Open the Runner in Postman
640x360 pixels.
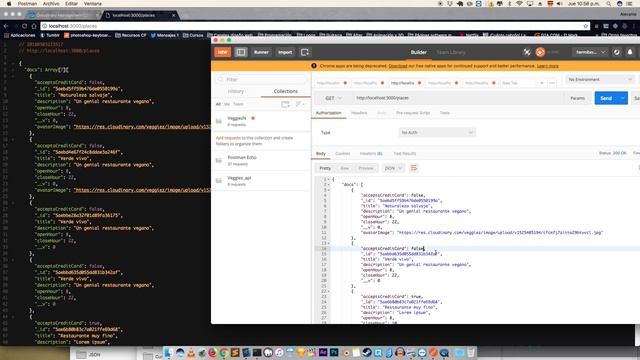[x=261, y=52]
